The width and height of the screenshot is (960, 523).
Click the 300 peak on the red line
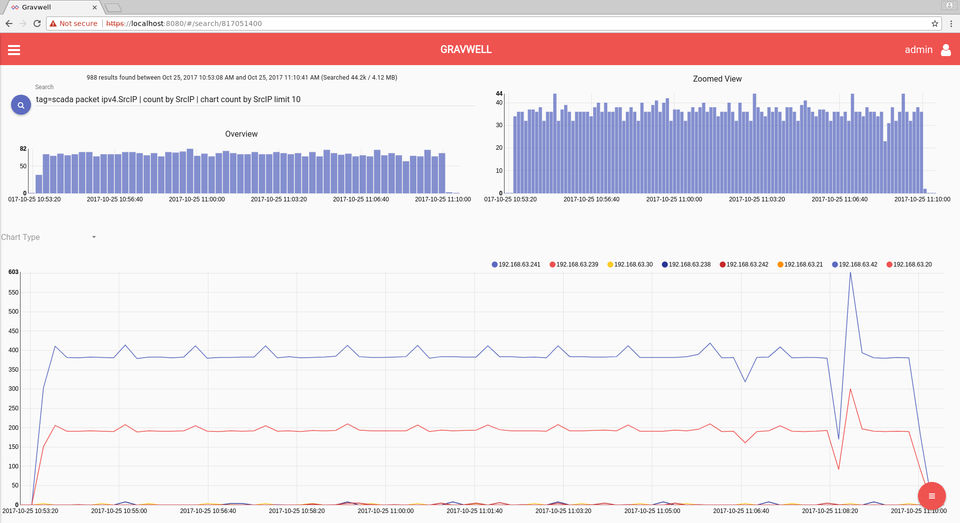[x=850, y=389]
